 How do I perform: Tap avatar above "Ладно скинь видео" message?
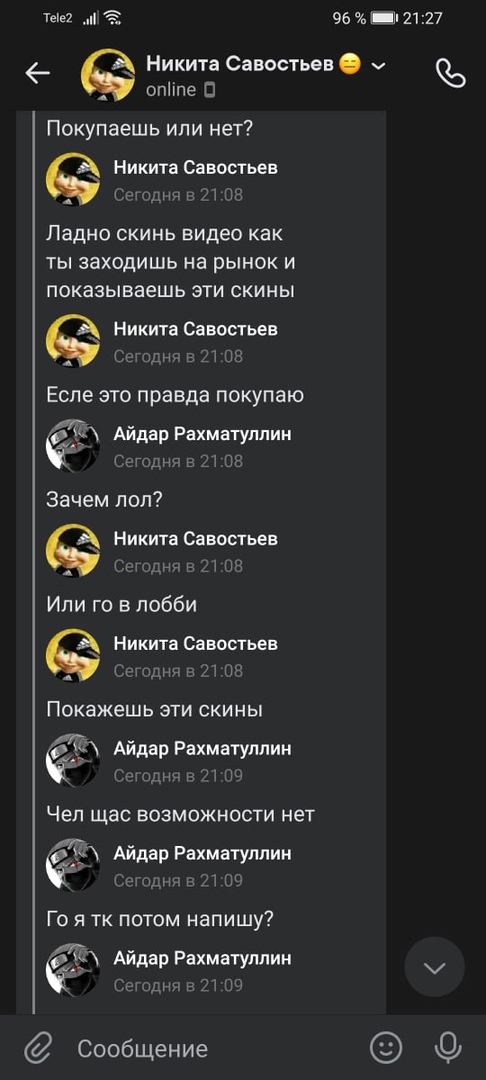(73, 179)
